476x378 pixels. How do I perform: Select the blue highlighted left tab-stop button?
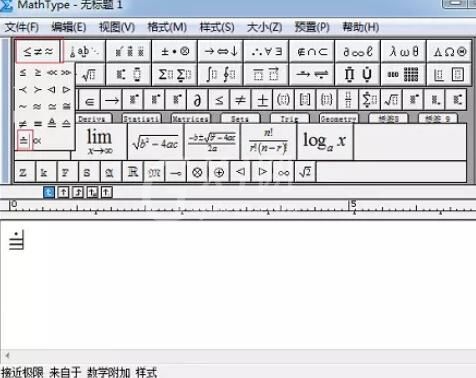click(x=49, y=192)
